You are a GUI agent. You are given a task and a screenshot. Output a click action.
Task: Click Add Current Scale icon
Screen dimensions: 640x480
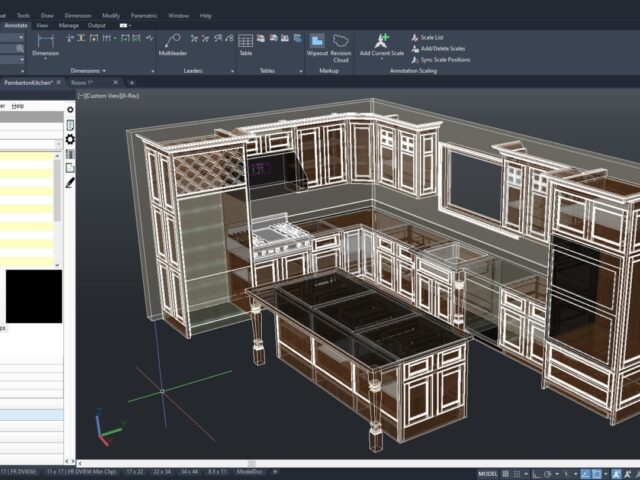coord(382,41)
